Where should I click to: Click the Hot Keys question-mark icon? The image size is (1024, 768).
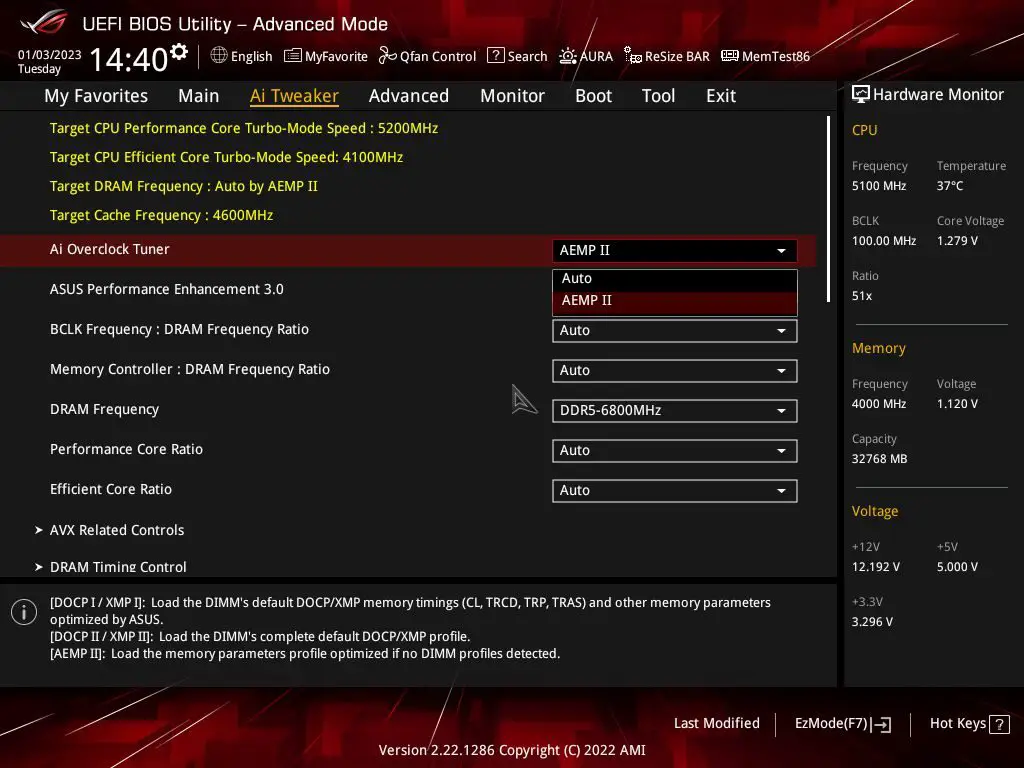click(x=999, y=724)
